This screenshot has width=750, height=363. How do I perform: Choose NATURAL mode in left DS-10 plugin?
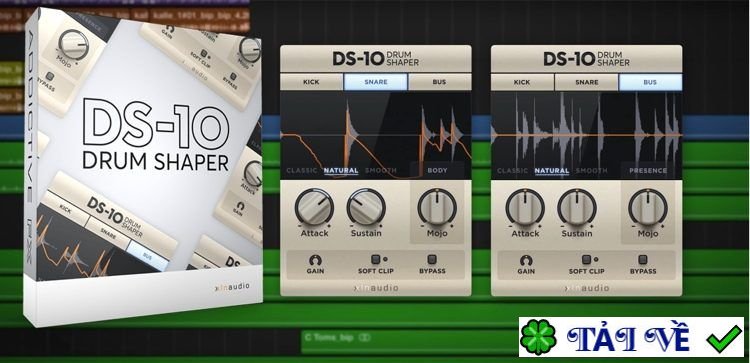point(341,170)
